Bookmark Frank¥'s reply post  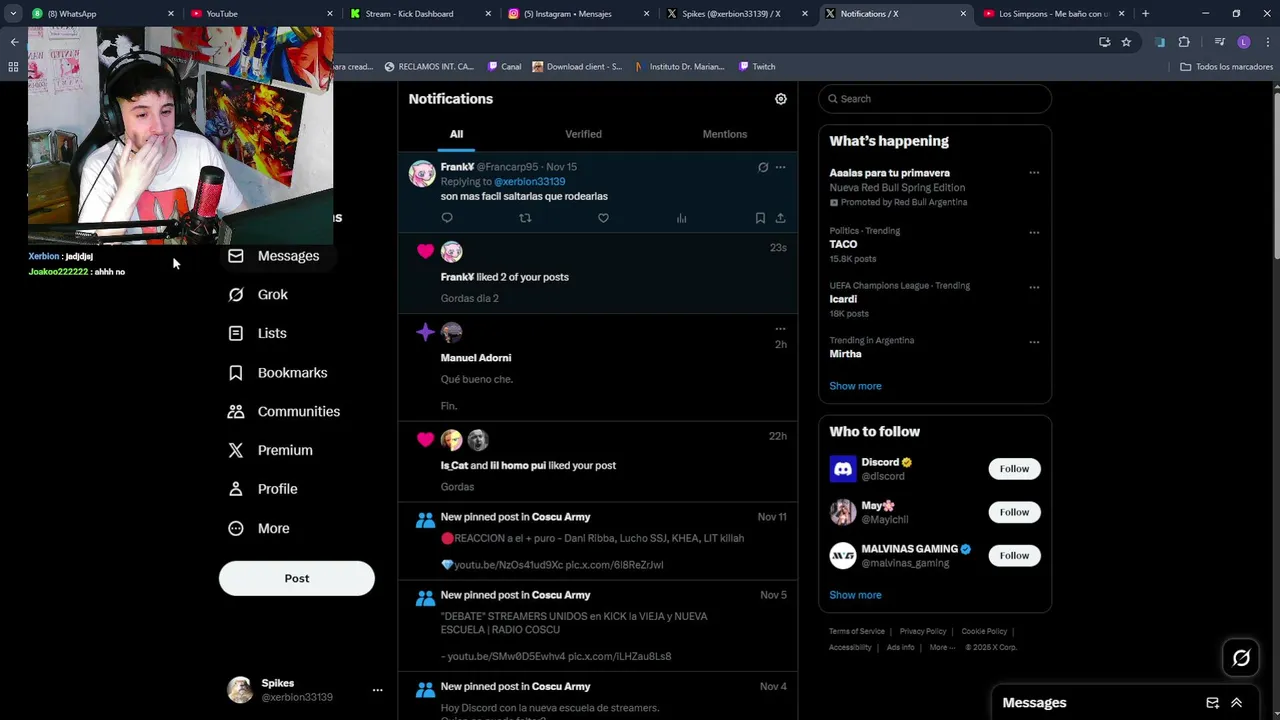[x=760, y=218]
